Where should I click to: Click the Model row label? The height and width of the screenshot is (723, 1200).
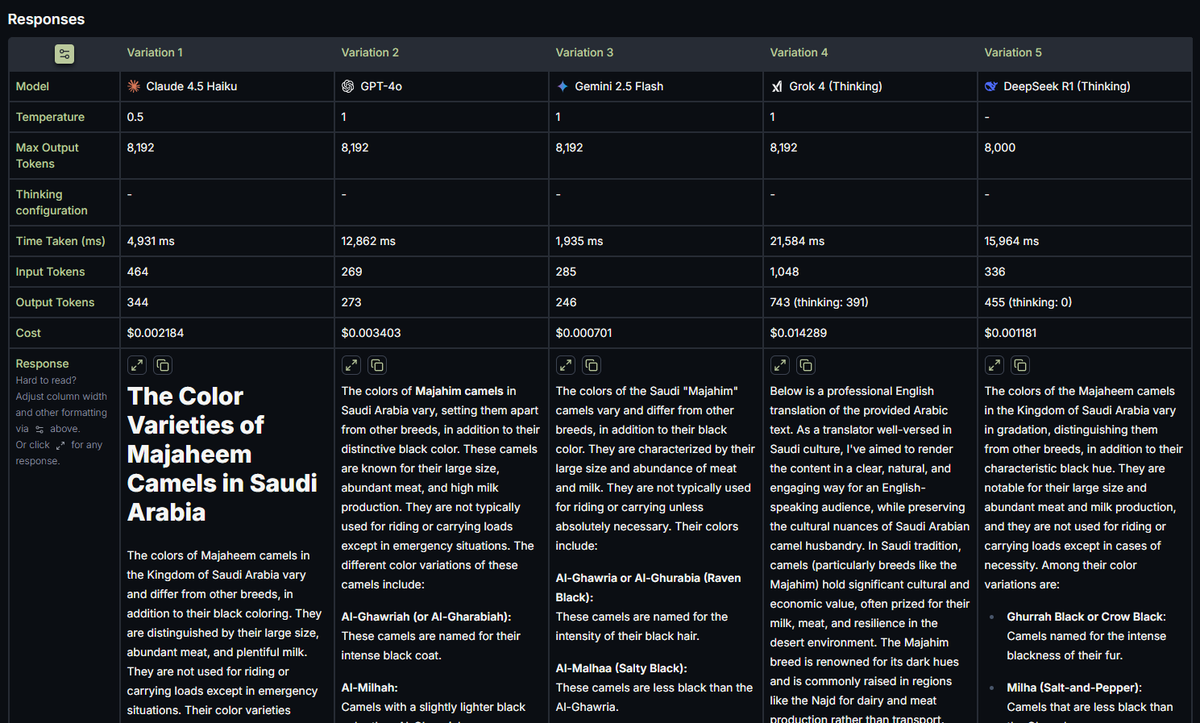click(32, 87)
